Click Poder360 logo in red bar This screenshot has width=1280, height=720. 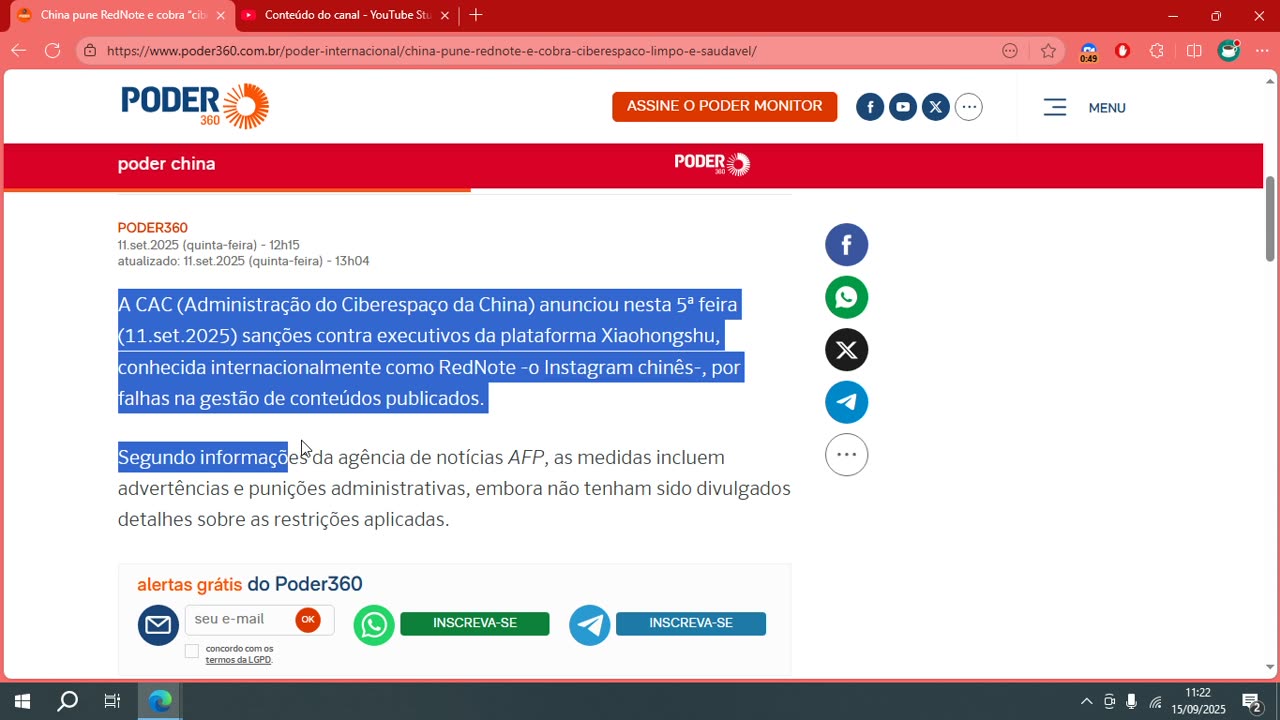tap(712, 164)
